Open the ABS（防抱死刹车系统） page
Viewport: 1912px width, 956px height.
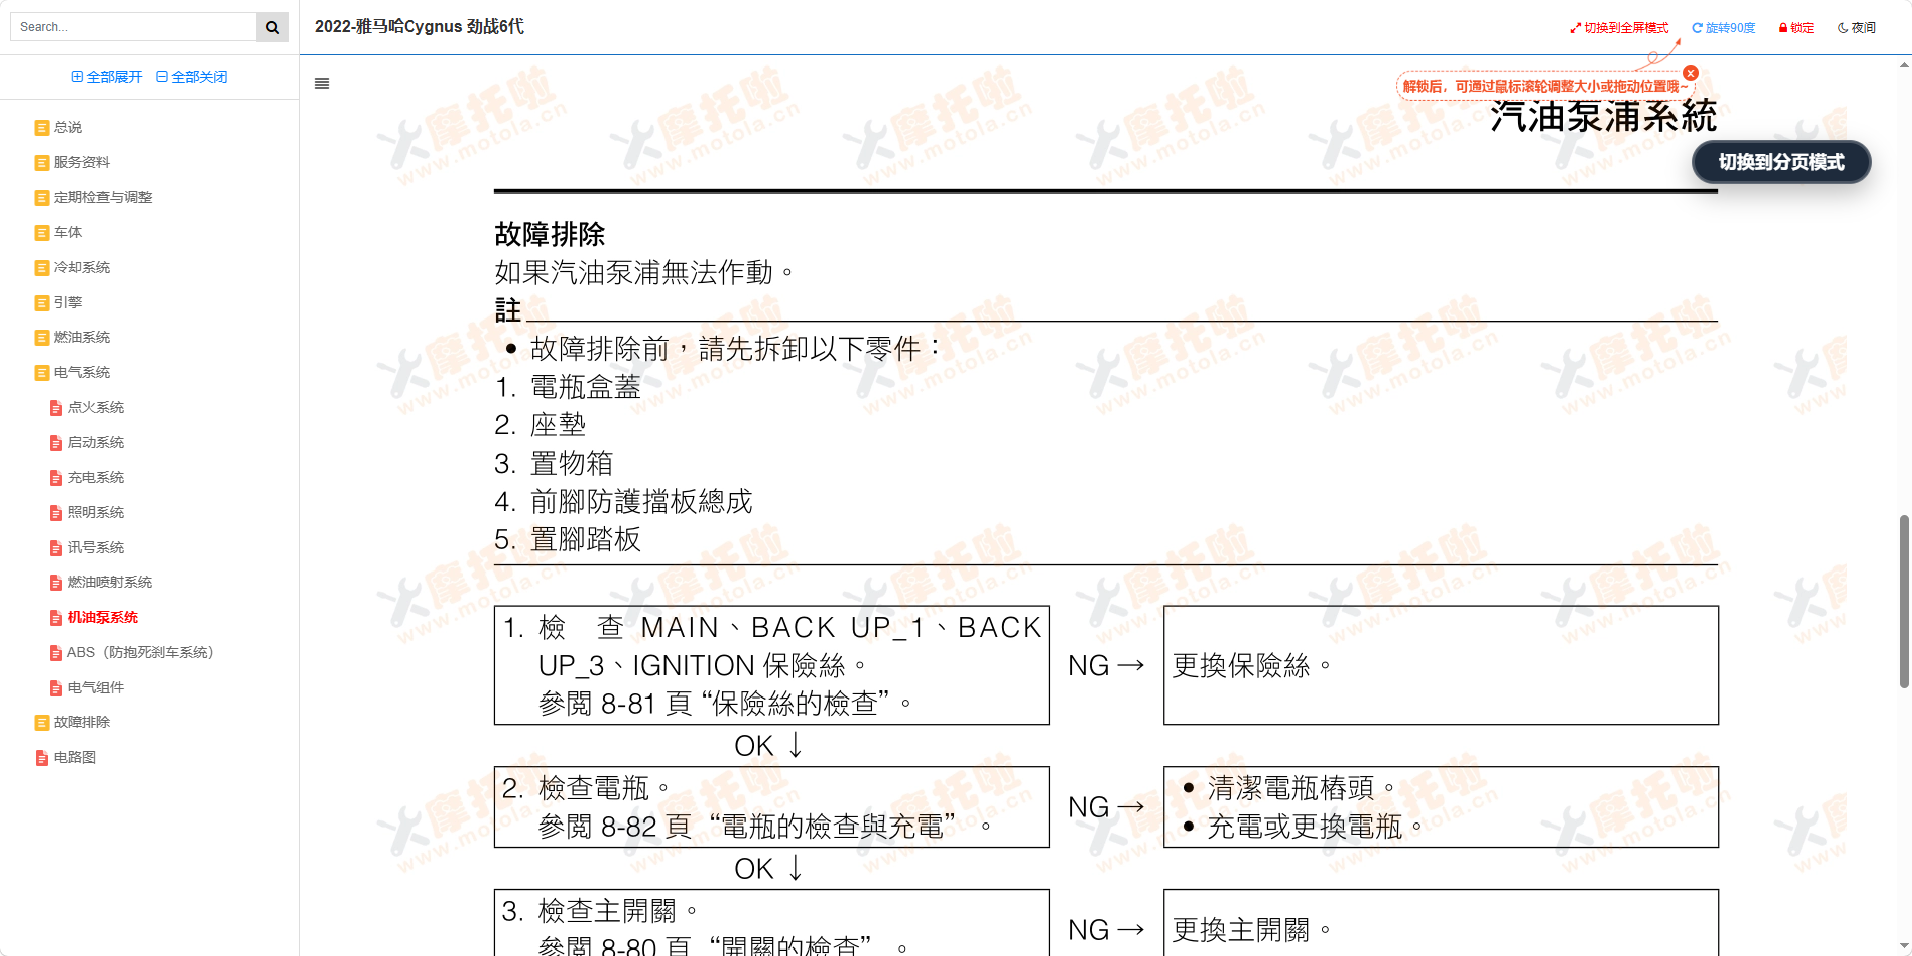pos(140,652)
